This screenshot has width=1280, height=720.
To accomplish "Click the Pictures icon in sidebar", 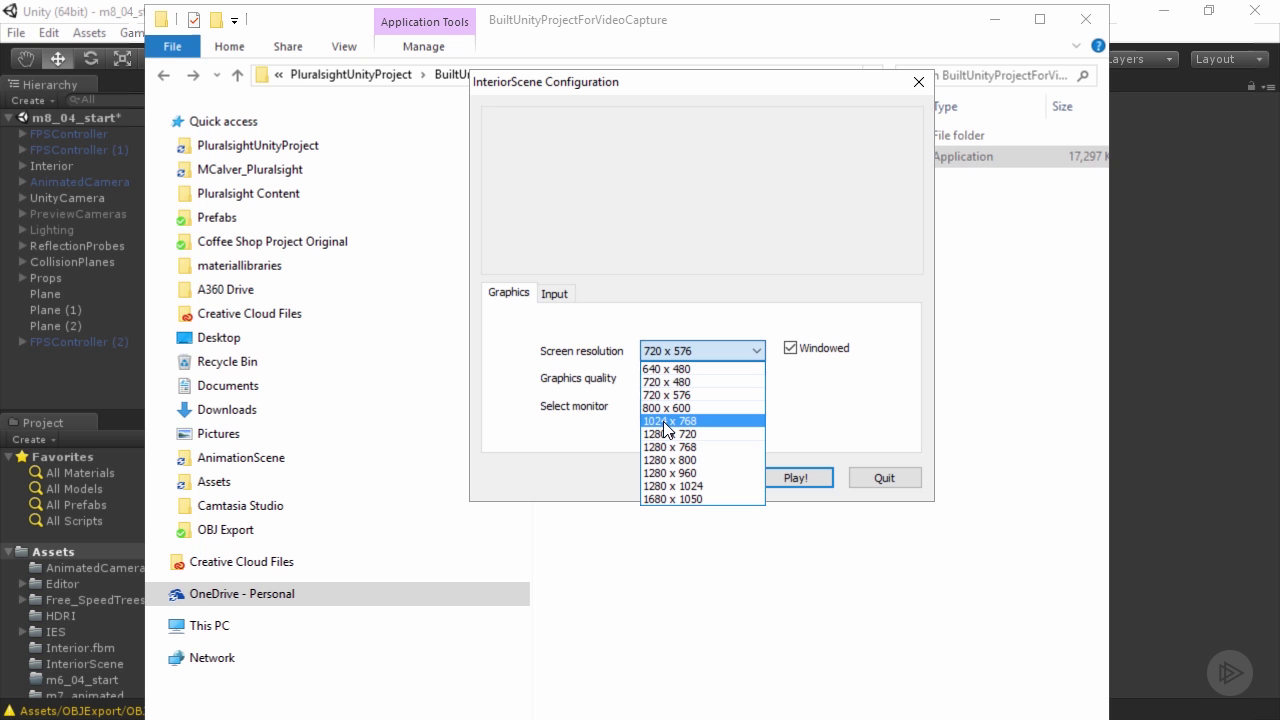I will point(184,434).
